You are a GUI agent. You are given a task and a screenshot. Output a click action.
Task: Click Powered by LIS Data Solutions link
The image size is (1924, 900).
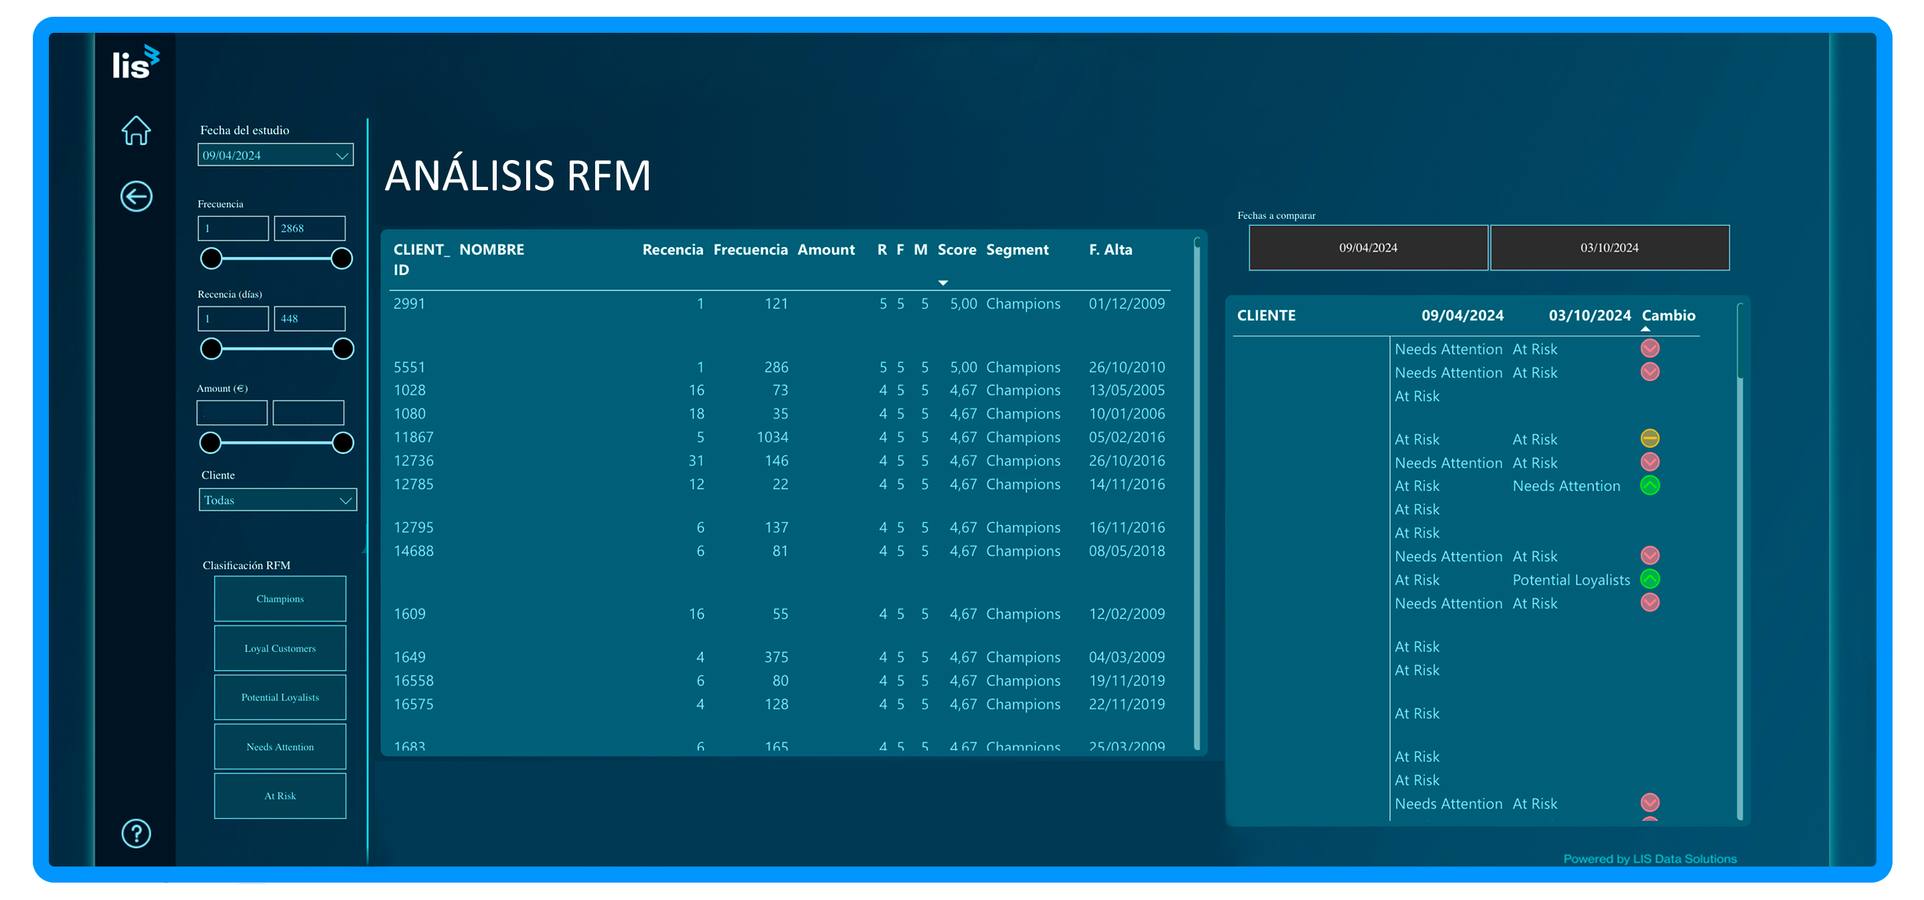pyautogui.click(x=1649, y=859)
